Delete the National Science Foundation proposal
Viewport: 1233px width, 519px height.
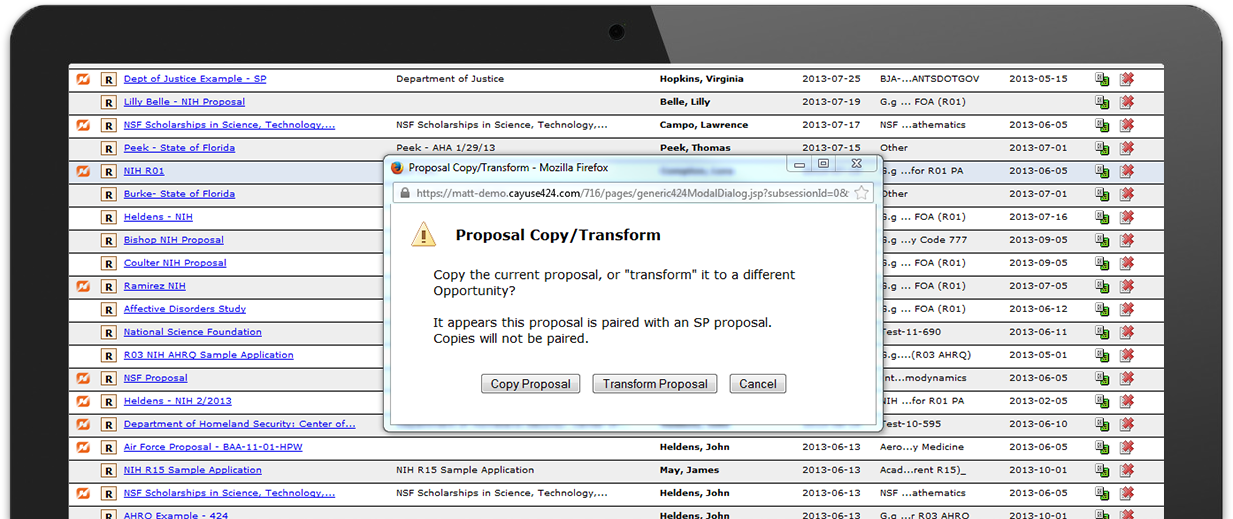pyautogui.click(x=1127, y=332)
